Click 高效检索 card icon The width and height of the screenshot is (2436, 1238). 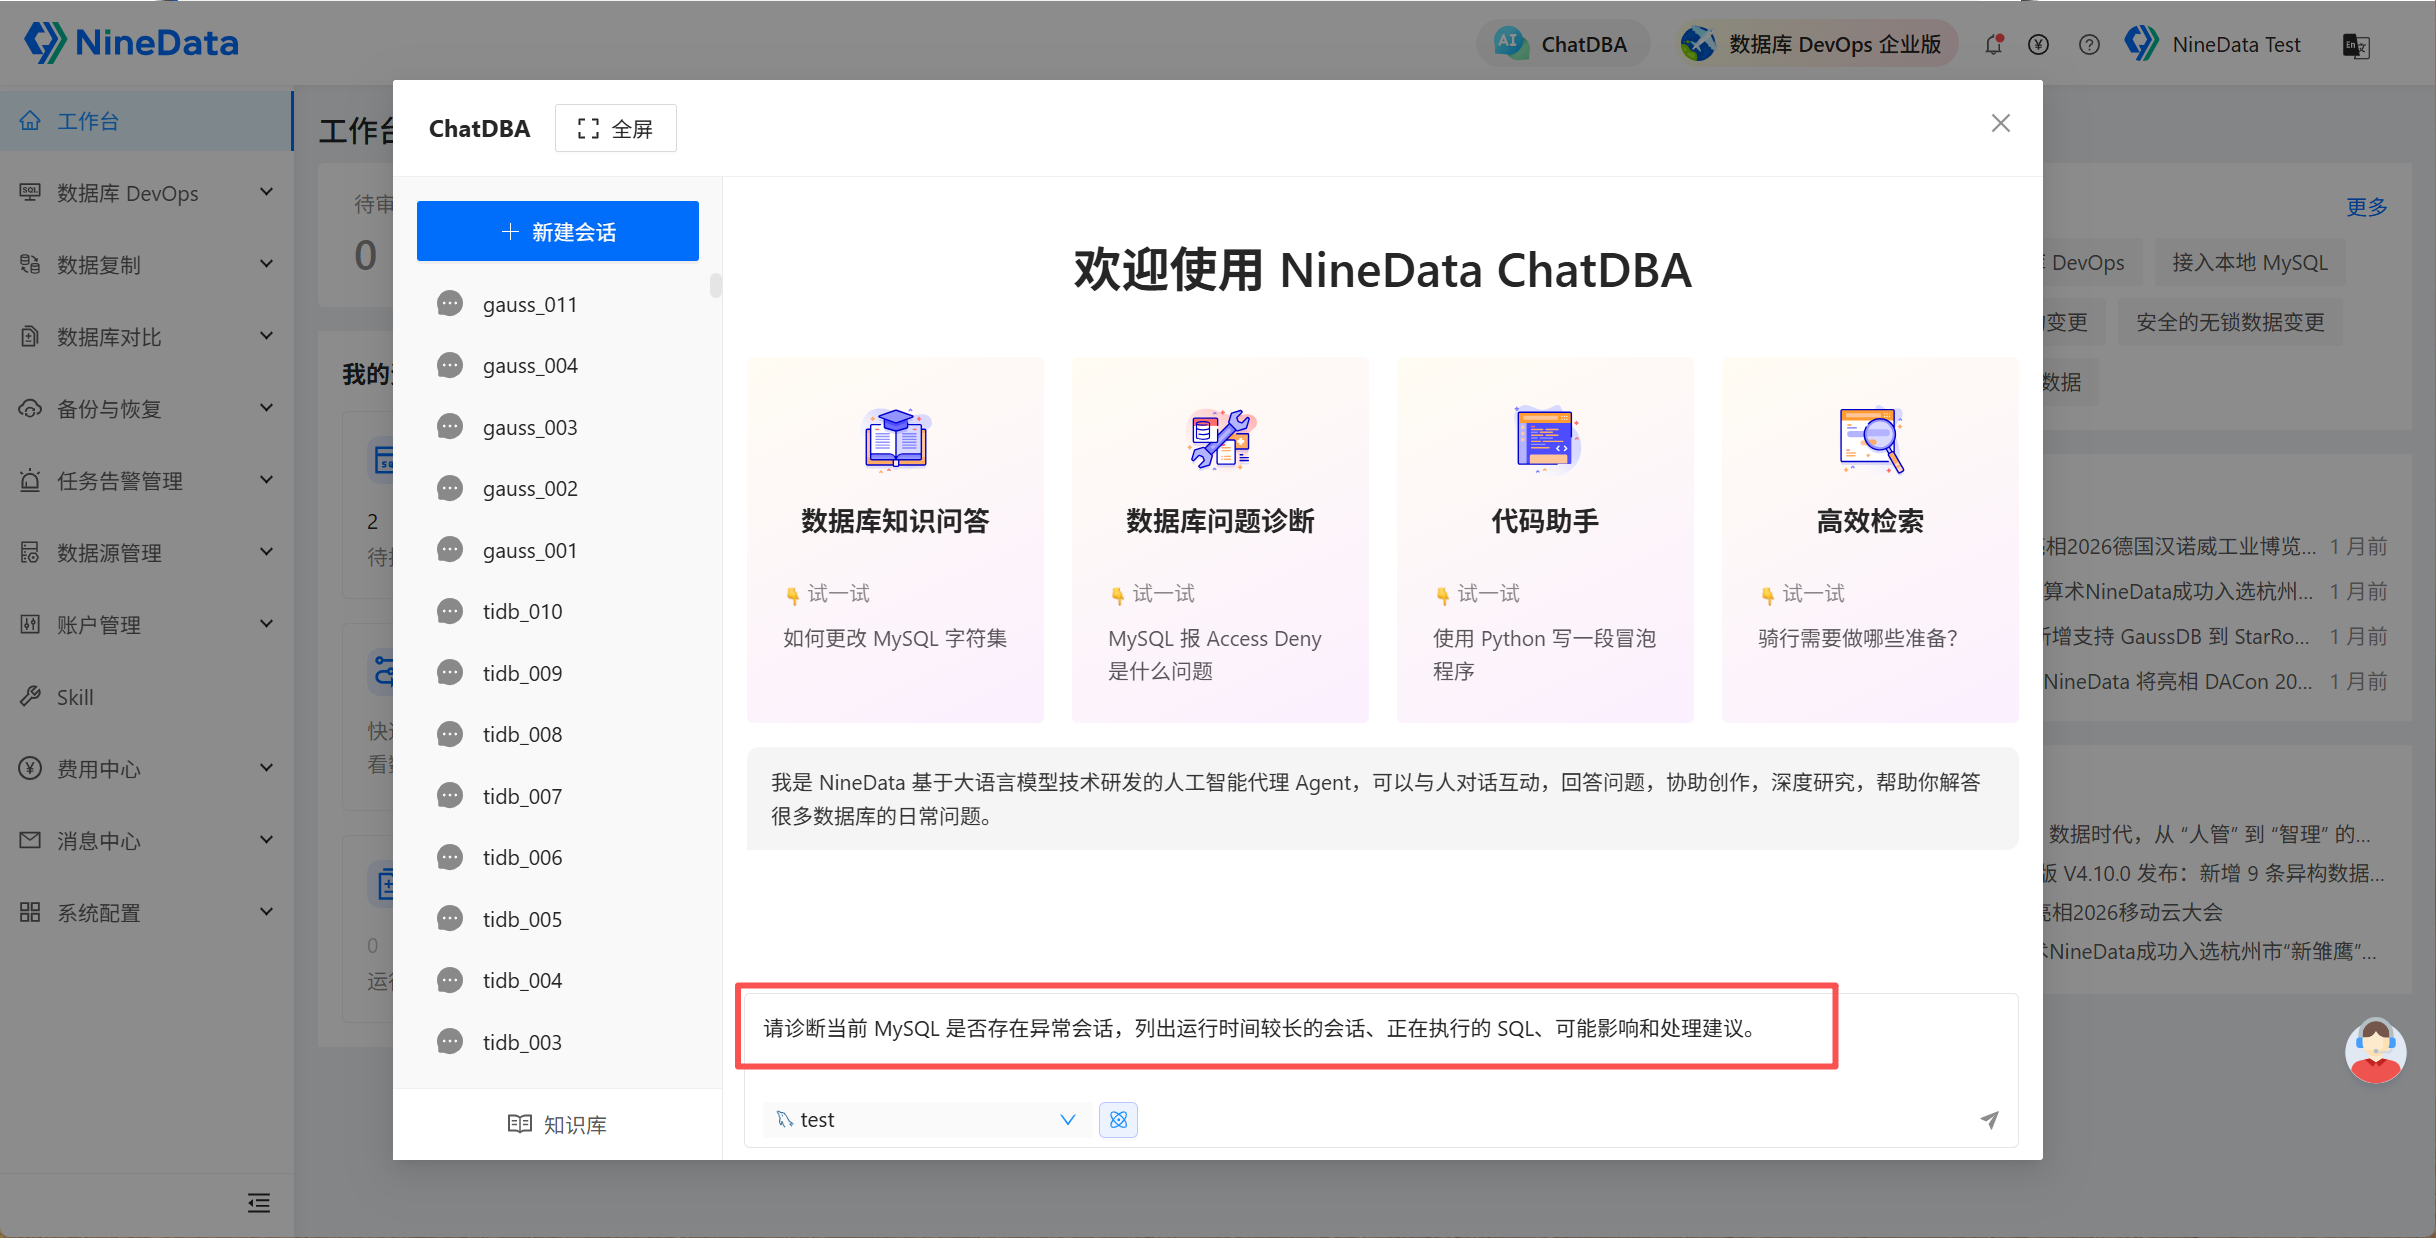pyautogui.click(x=1870, y=438)
